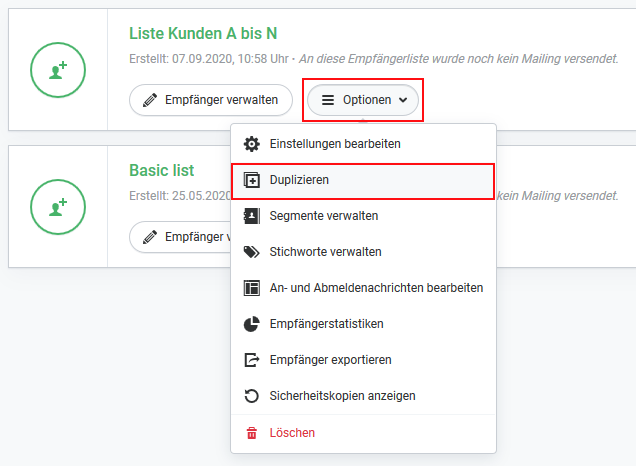Screen dimensions: 636x466
Task: Click the gear icon for Einstellungen bearbeiten
Action: coord(251,144)
